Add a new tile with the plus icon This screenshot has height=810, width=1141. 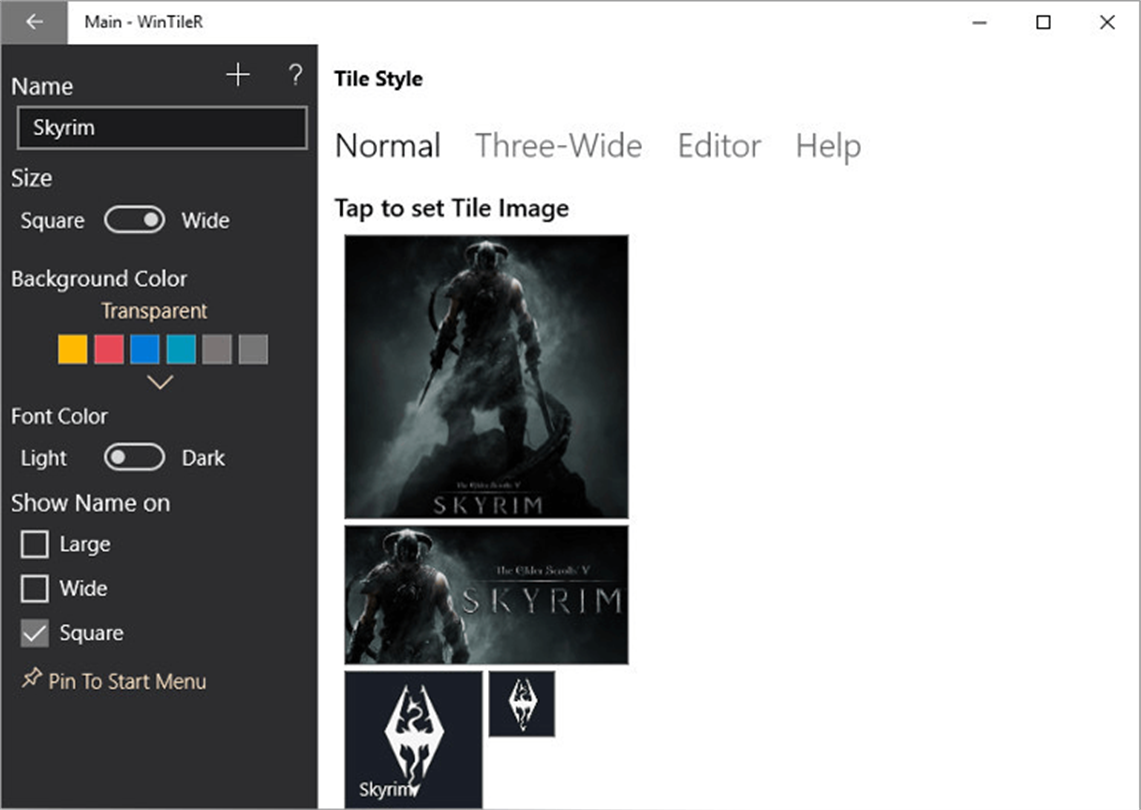click(x=238, y=75)
